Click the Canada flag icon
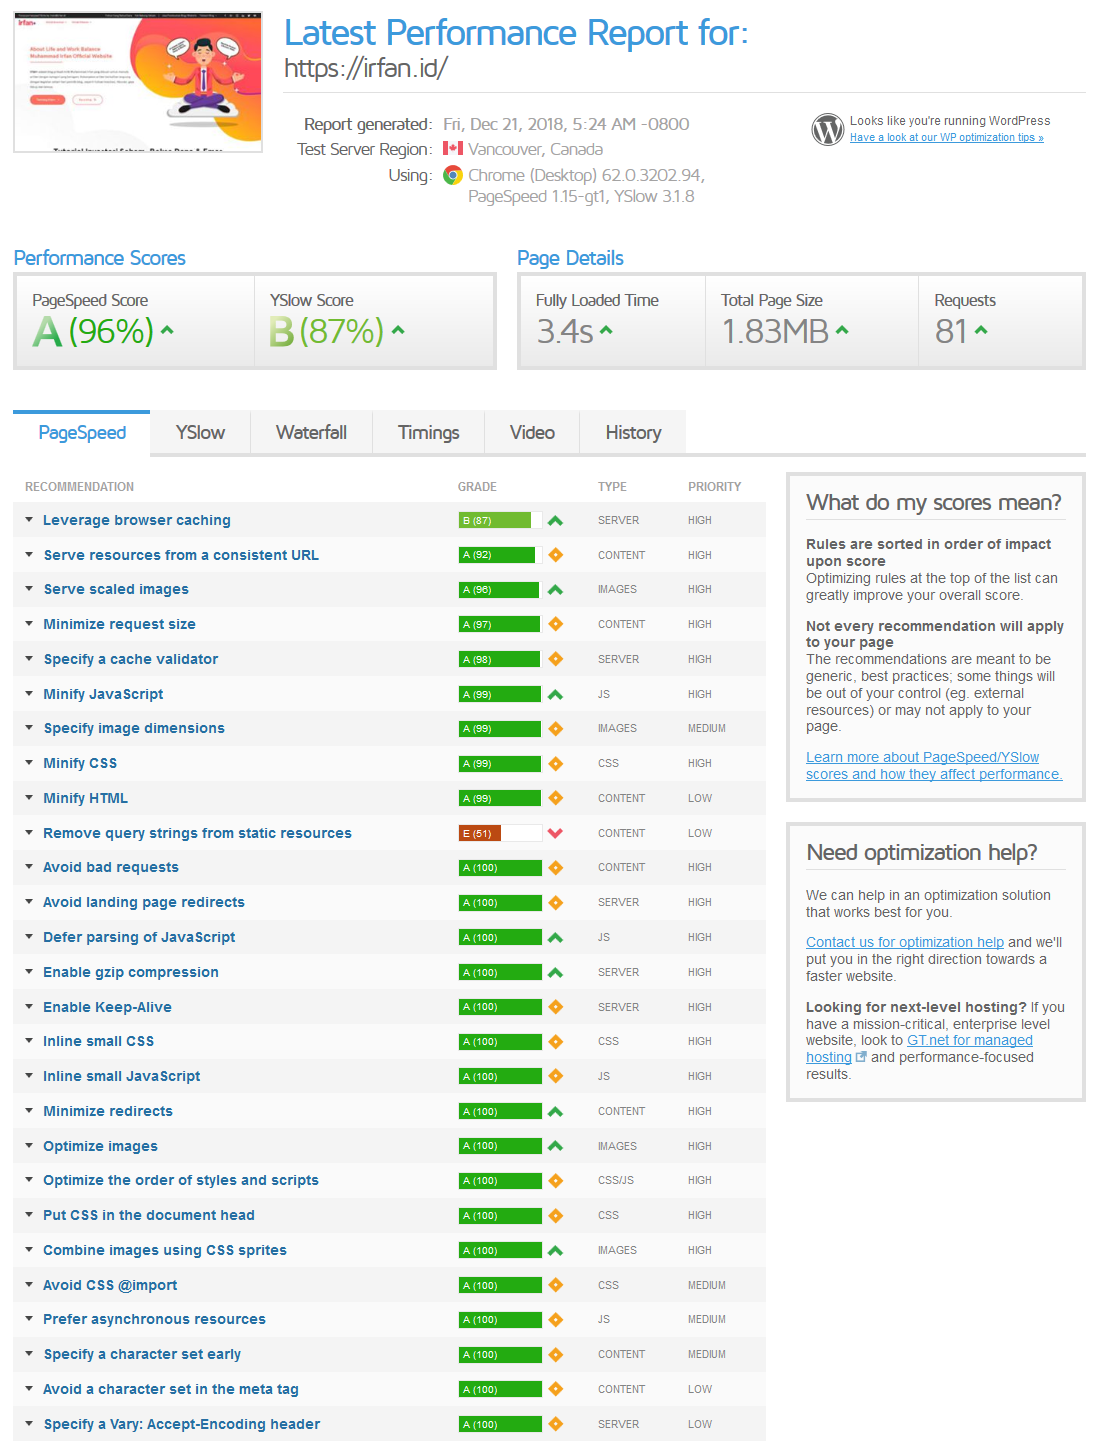This screenshot has width=1100, height=1454. 453,149
